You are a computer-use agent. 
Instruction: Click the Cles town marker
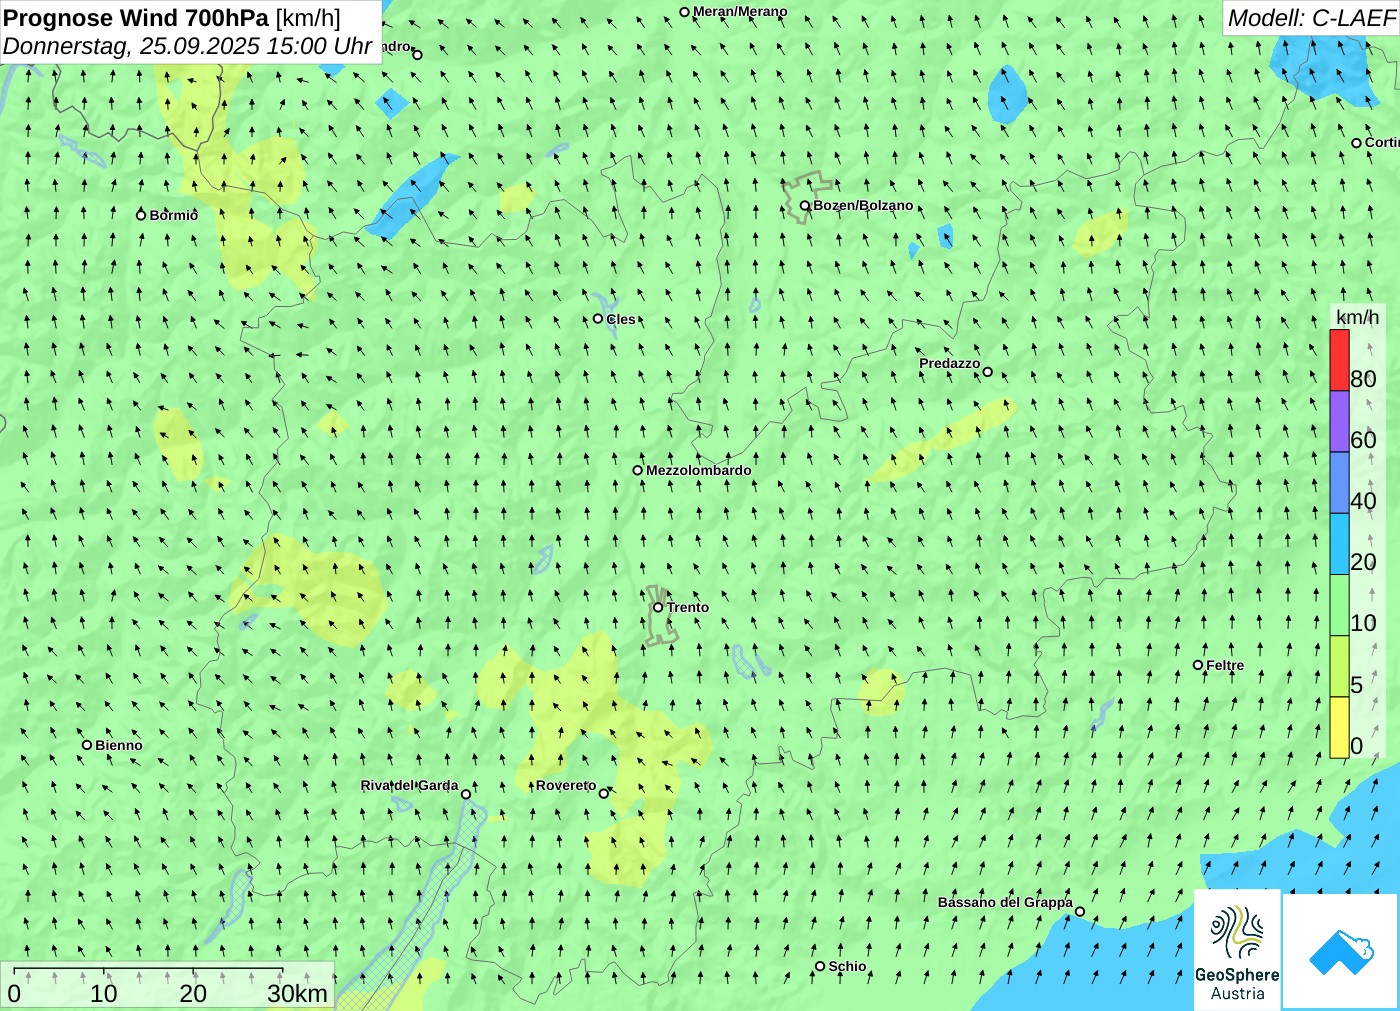[x=598, y=319]
